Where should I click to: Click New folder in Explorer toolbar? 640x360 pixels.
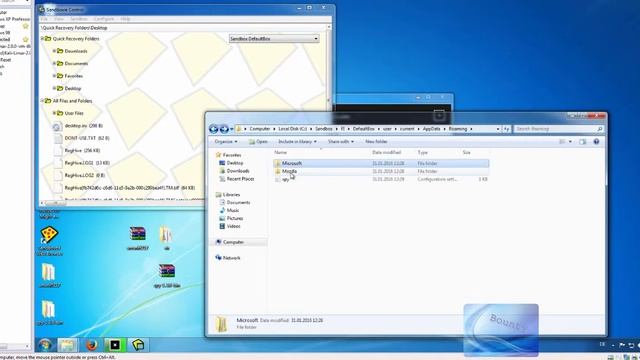376,142
